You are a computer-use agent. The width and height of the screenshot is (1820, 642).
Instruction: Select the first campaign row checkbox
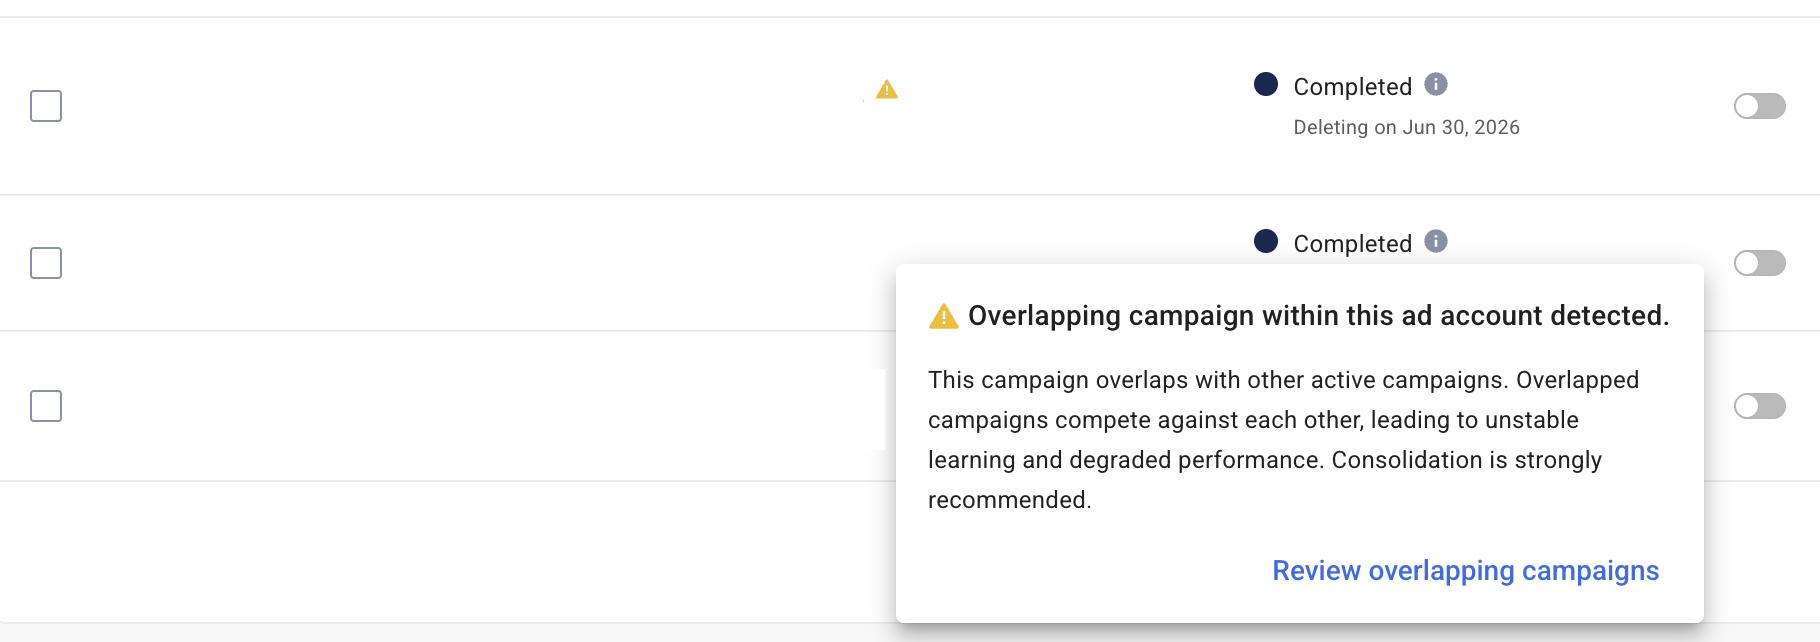click(46, 106)
